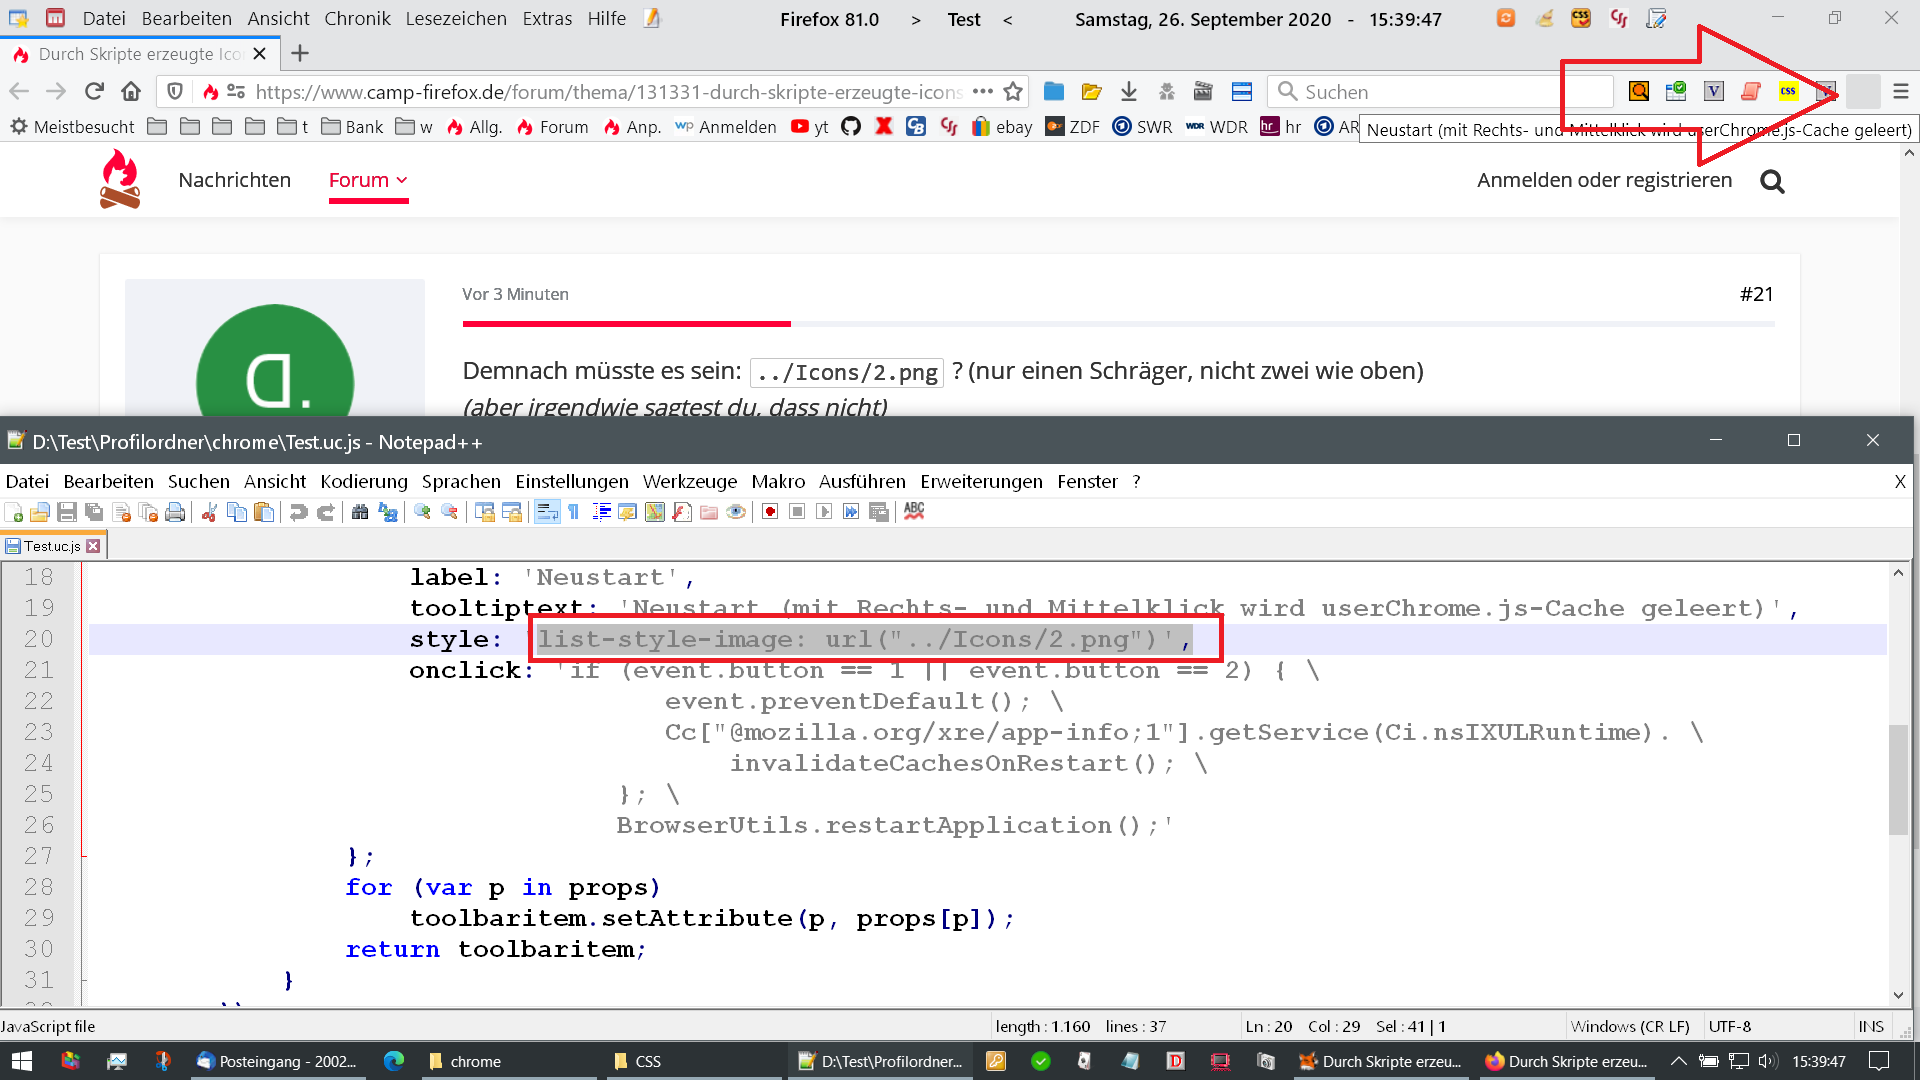Bookmark this page with the star icon
The width and height of the screenshot is (1920, 1080).
tap(1013, 92)
